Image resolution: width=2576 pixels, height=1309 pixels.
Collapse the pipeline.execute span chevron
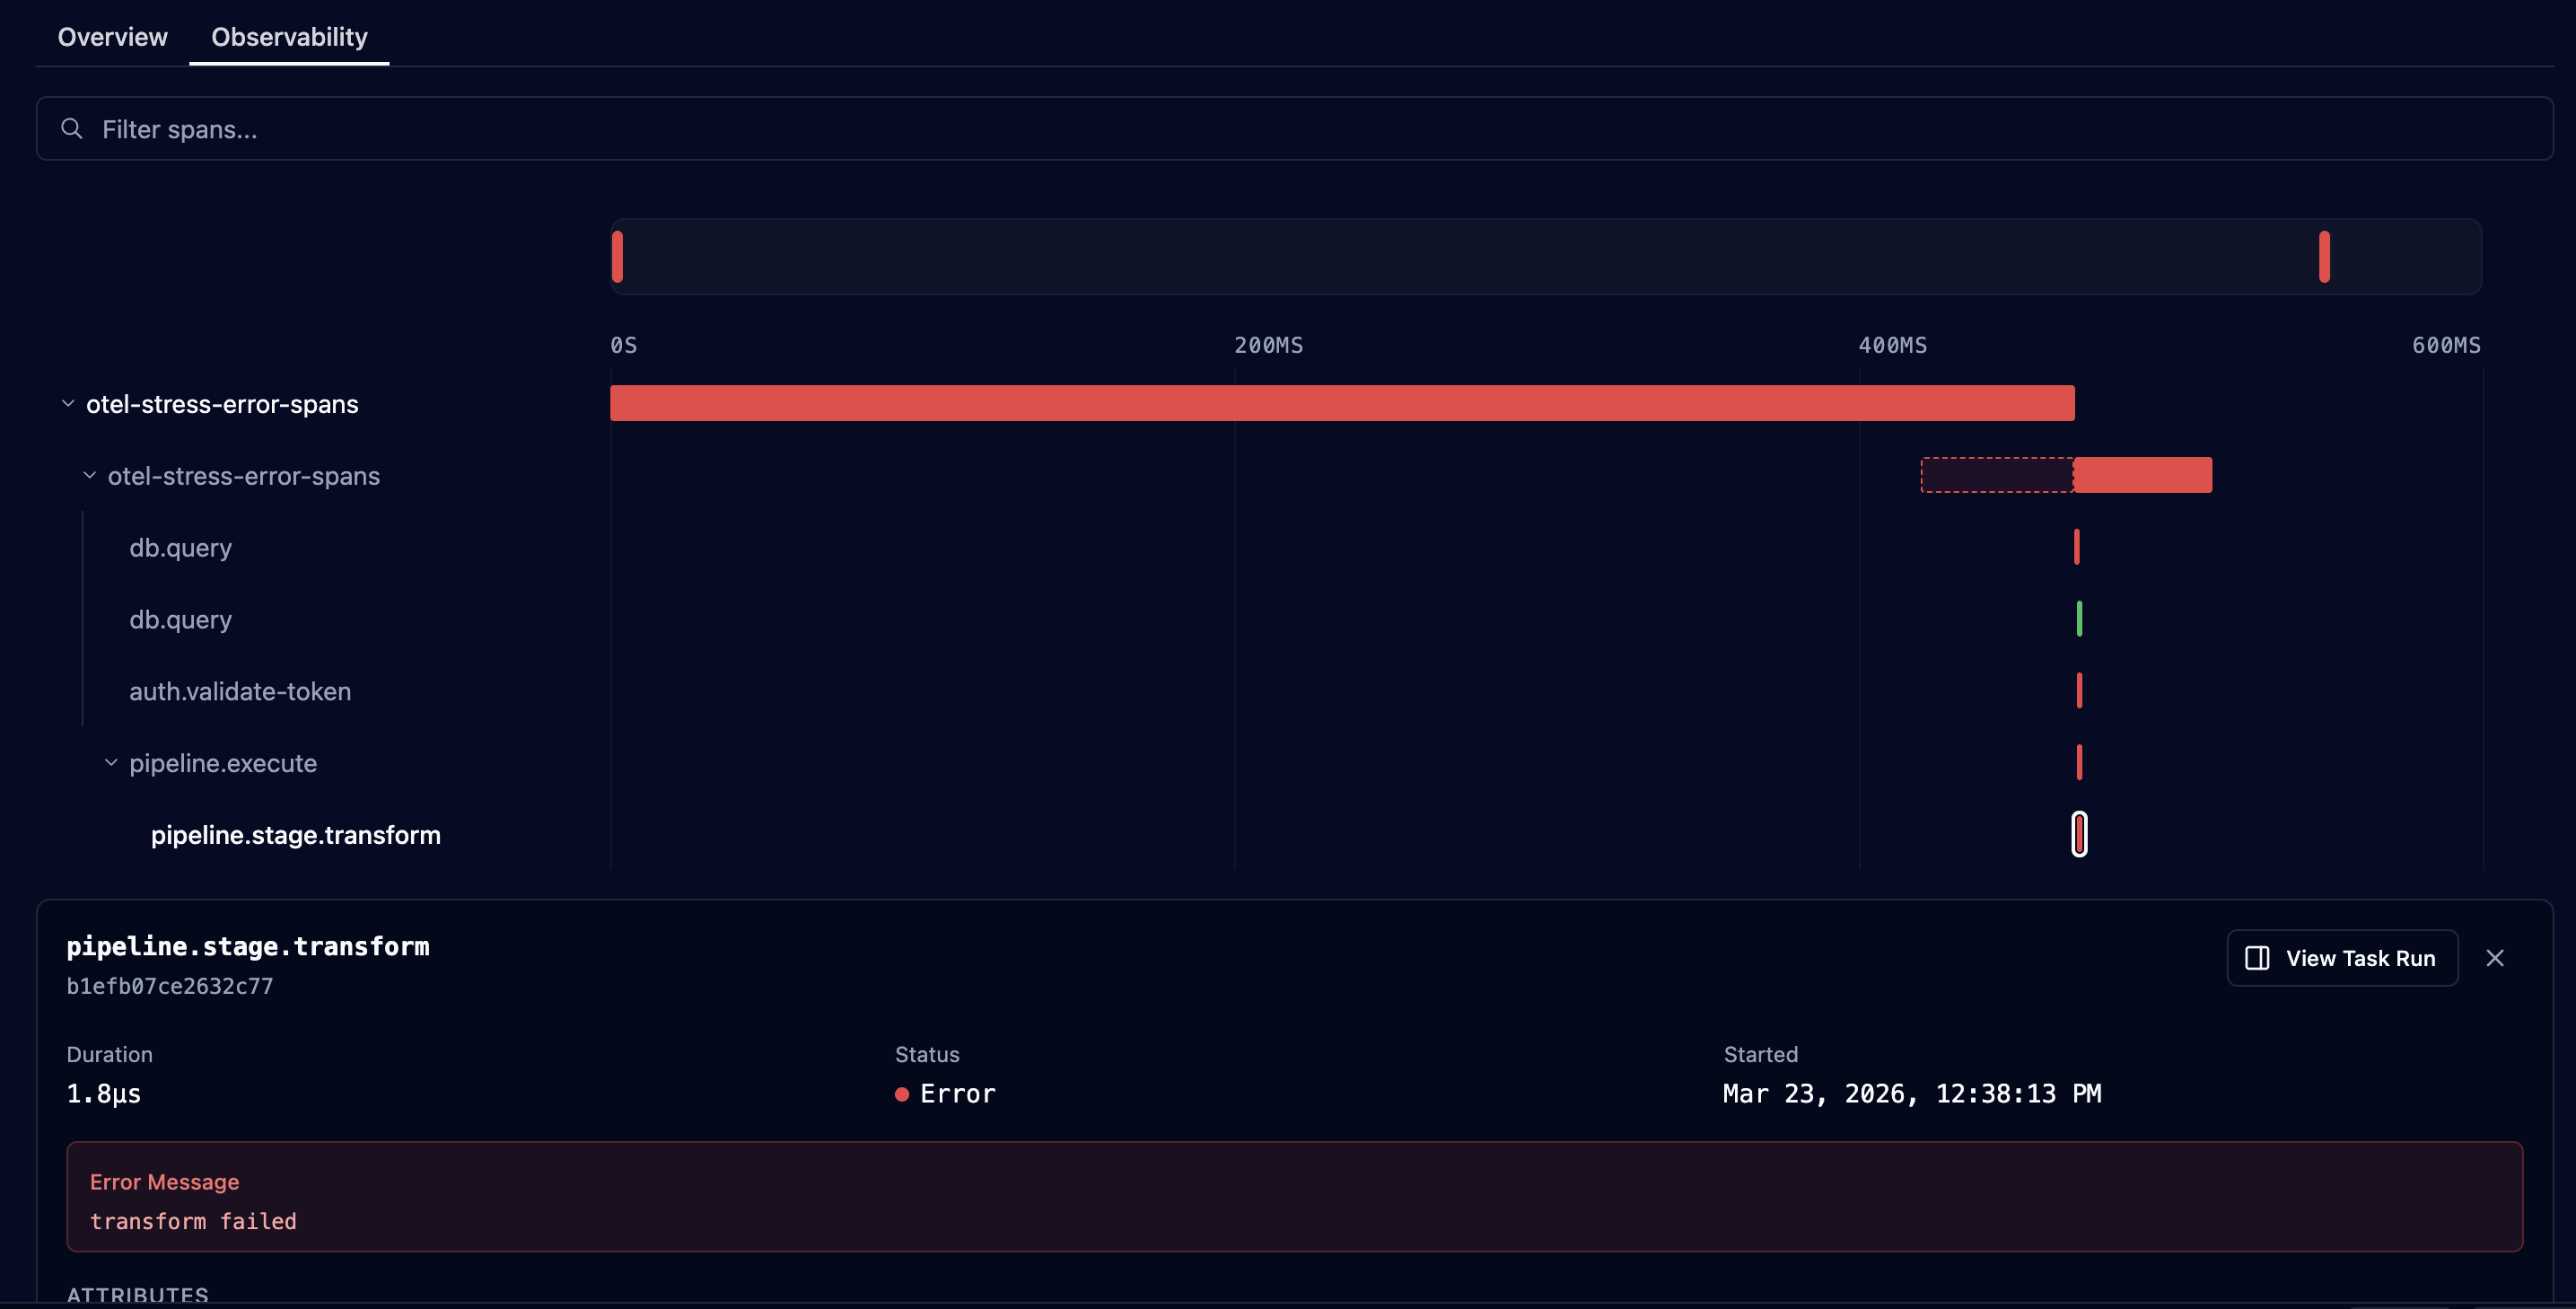tap(111, 763)
